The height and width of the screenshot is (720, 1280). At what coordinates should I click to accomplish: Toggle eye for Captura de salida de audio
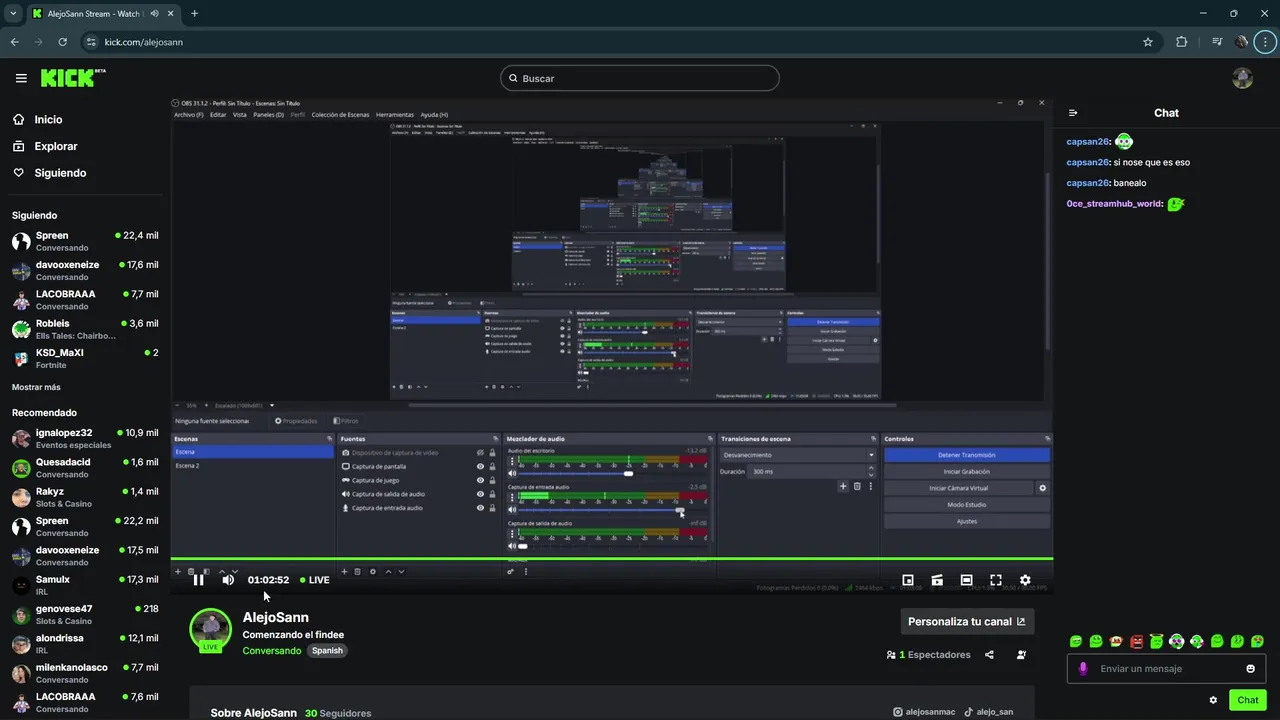coord(480,494)
